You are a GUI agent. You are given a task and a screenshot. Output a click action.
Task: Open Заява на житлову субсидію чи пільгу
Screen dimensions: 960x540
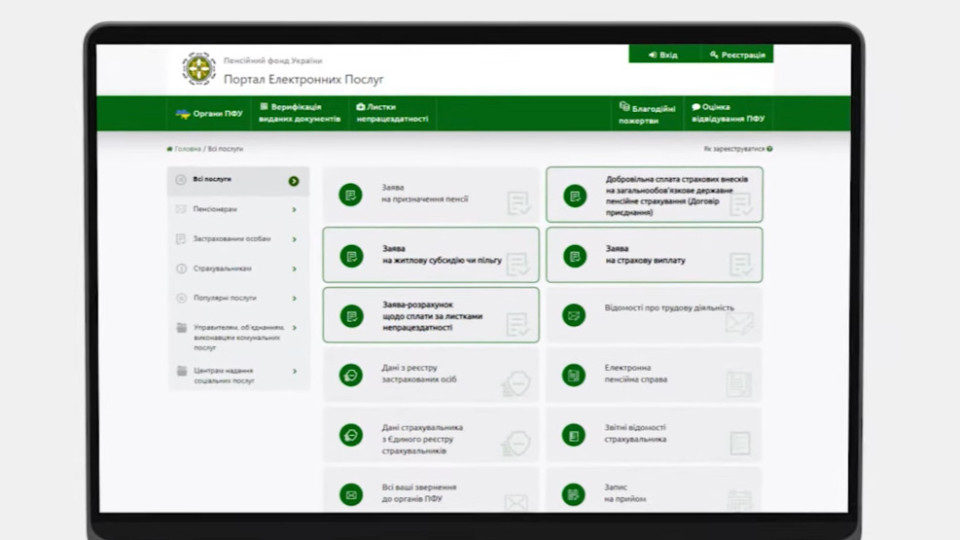(x=430, y=255)
